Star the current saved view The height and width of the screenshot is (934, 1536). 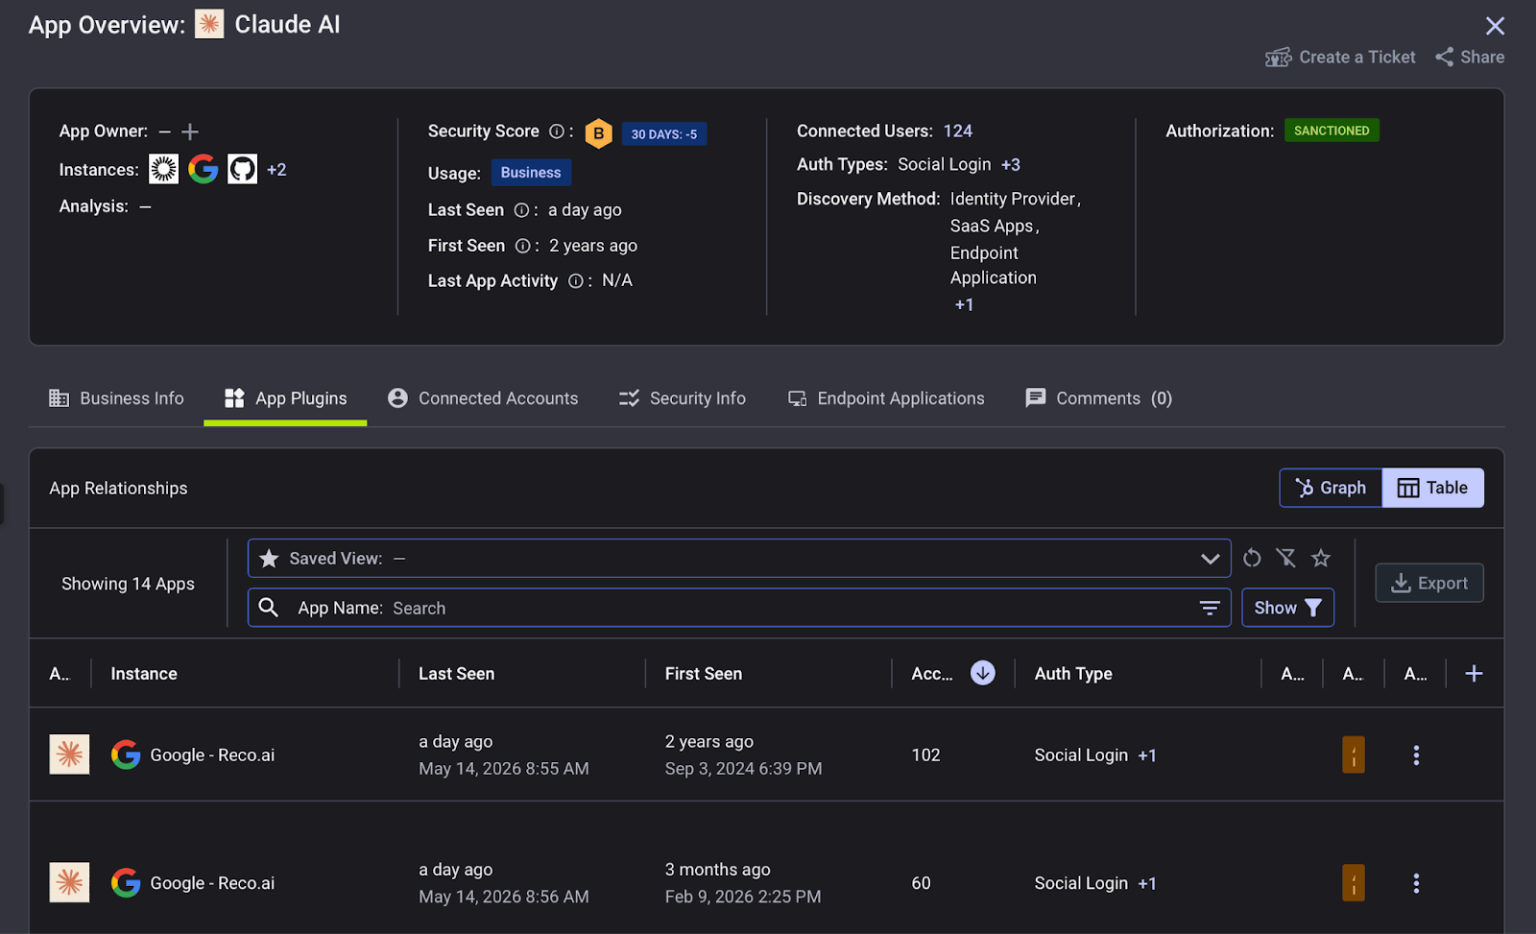point(1321,558)
